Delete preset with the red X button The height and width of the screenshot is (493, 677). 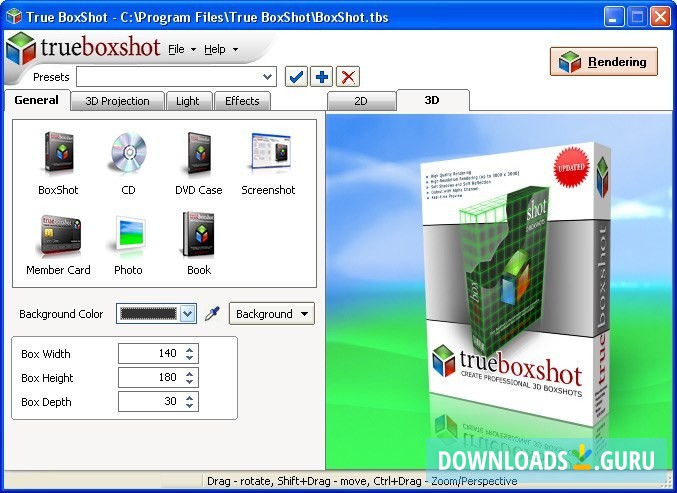click(348, 77)
